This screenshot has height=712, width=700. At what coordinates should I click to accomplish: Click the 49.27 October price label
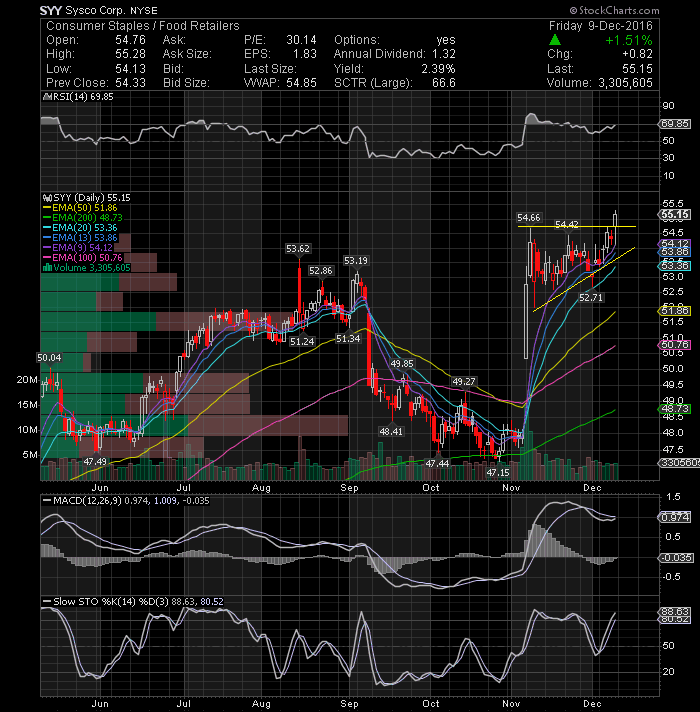[464, 381]
